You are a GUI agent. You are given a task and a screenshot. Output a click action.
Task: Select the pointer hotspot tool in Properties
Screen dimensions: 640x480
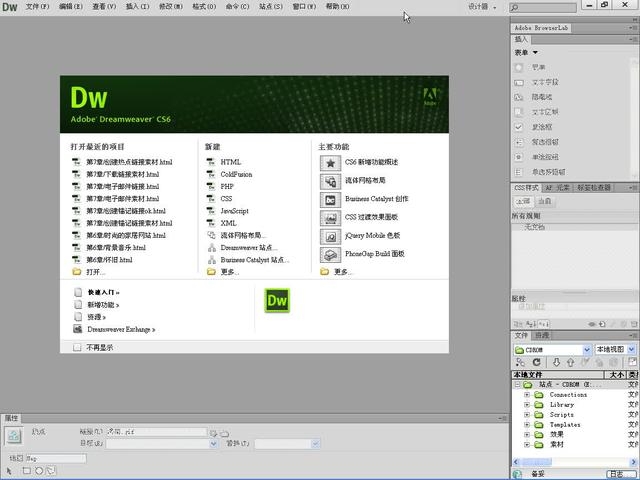tap(9, 471)
